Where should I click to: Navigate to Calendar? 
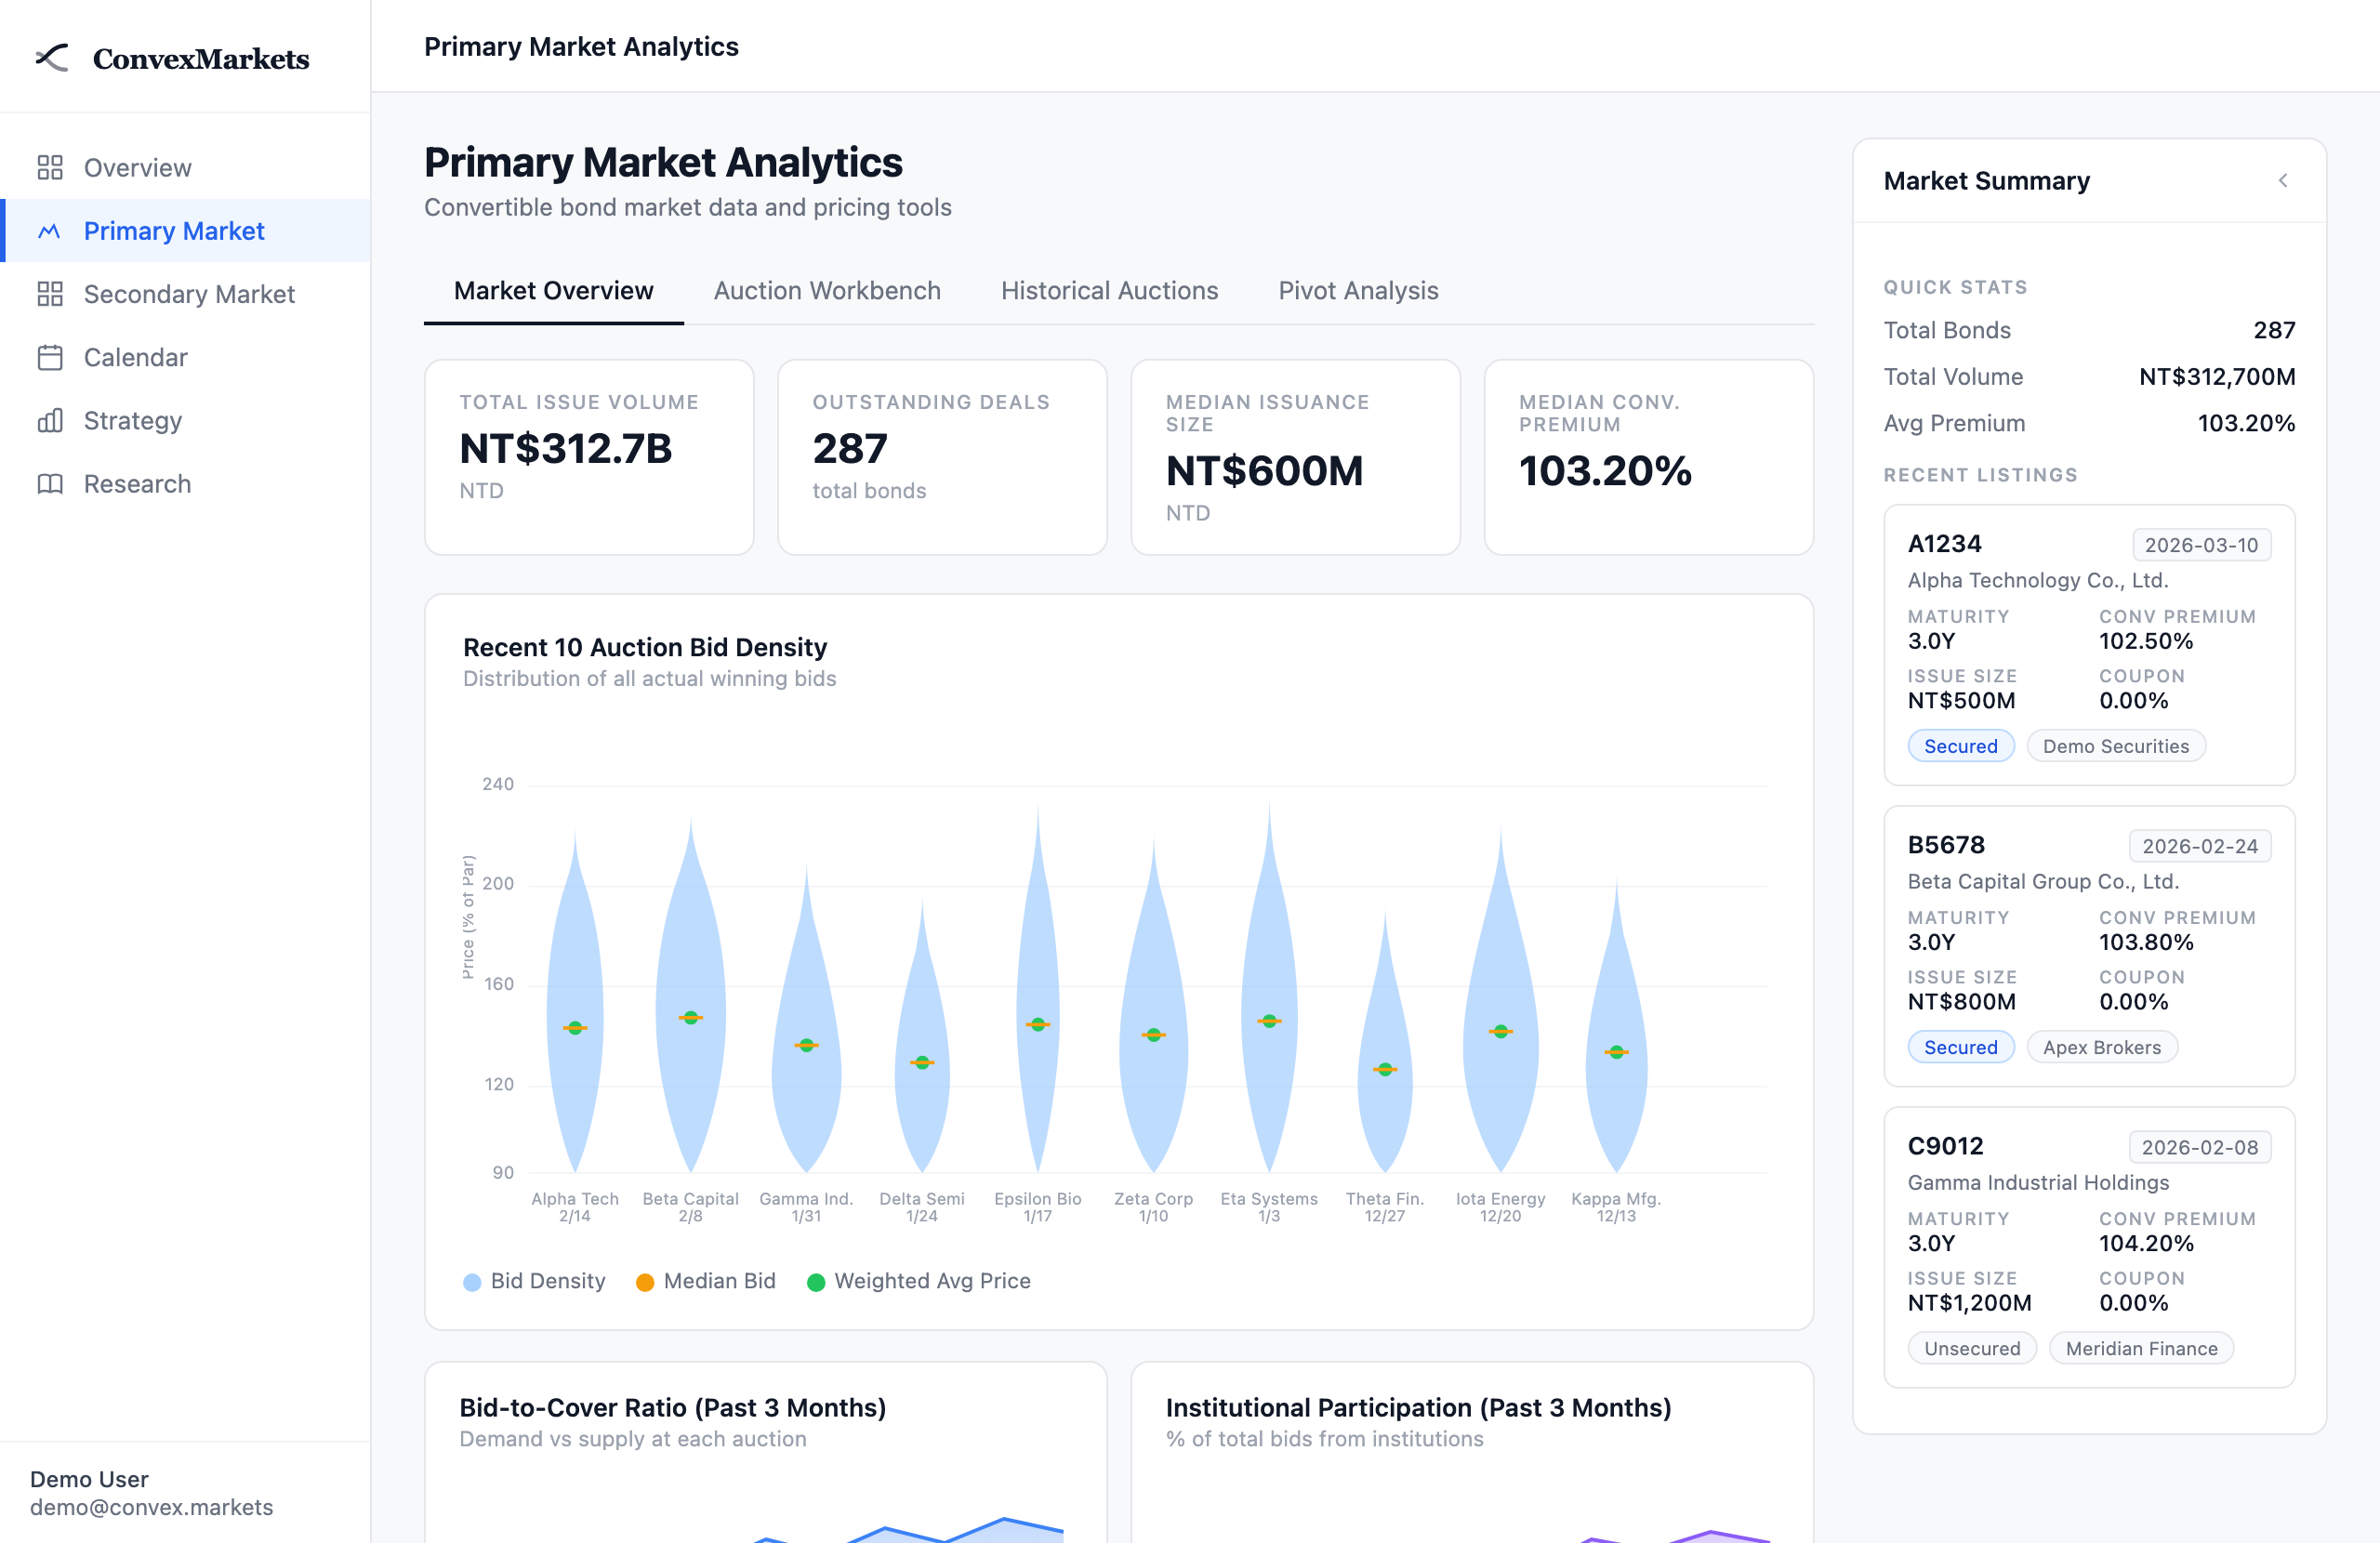(x=185, y=357)
